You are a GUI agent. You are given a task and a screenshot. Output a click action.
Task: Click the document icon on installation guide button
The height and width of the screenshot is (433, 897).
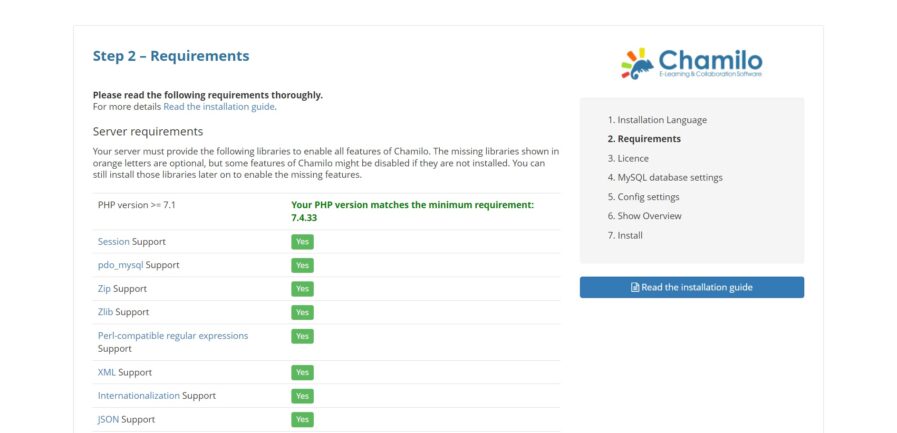[x=634, y=288]
